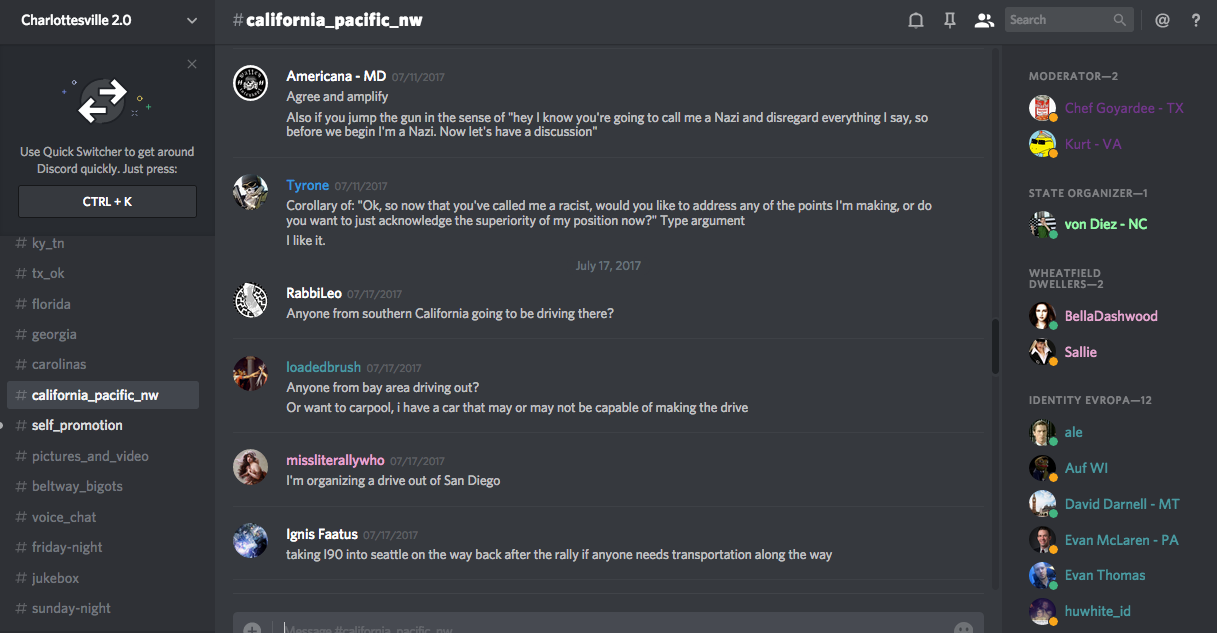Open von Diez - NC member entry
Image resolution: width=1217 pixels, height=633 pixels.
click(x=1105, y=224)
